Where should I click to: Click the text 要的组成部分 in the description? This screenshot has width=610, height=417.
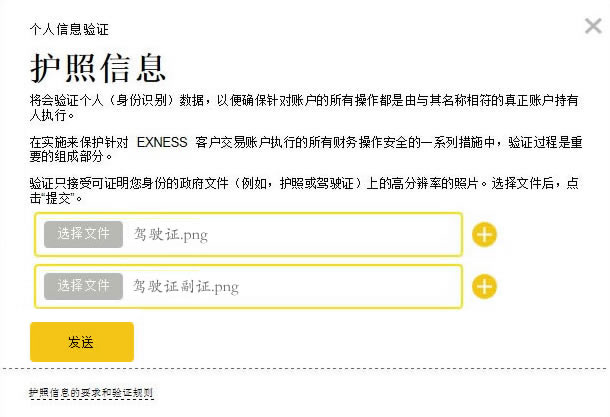tap(66, 156)
